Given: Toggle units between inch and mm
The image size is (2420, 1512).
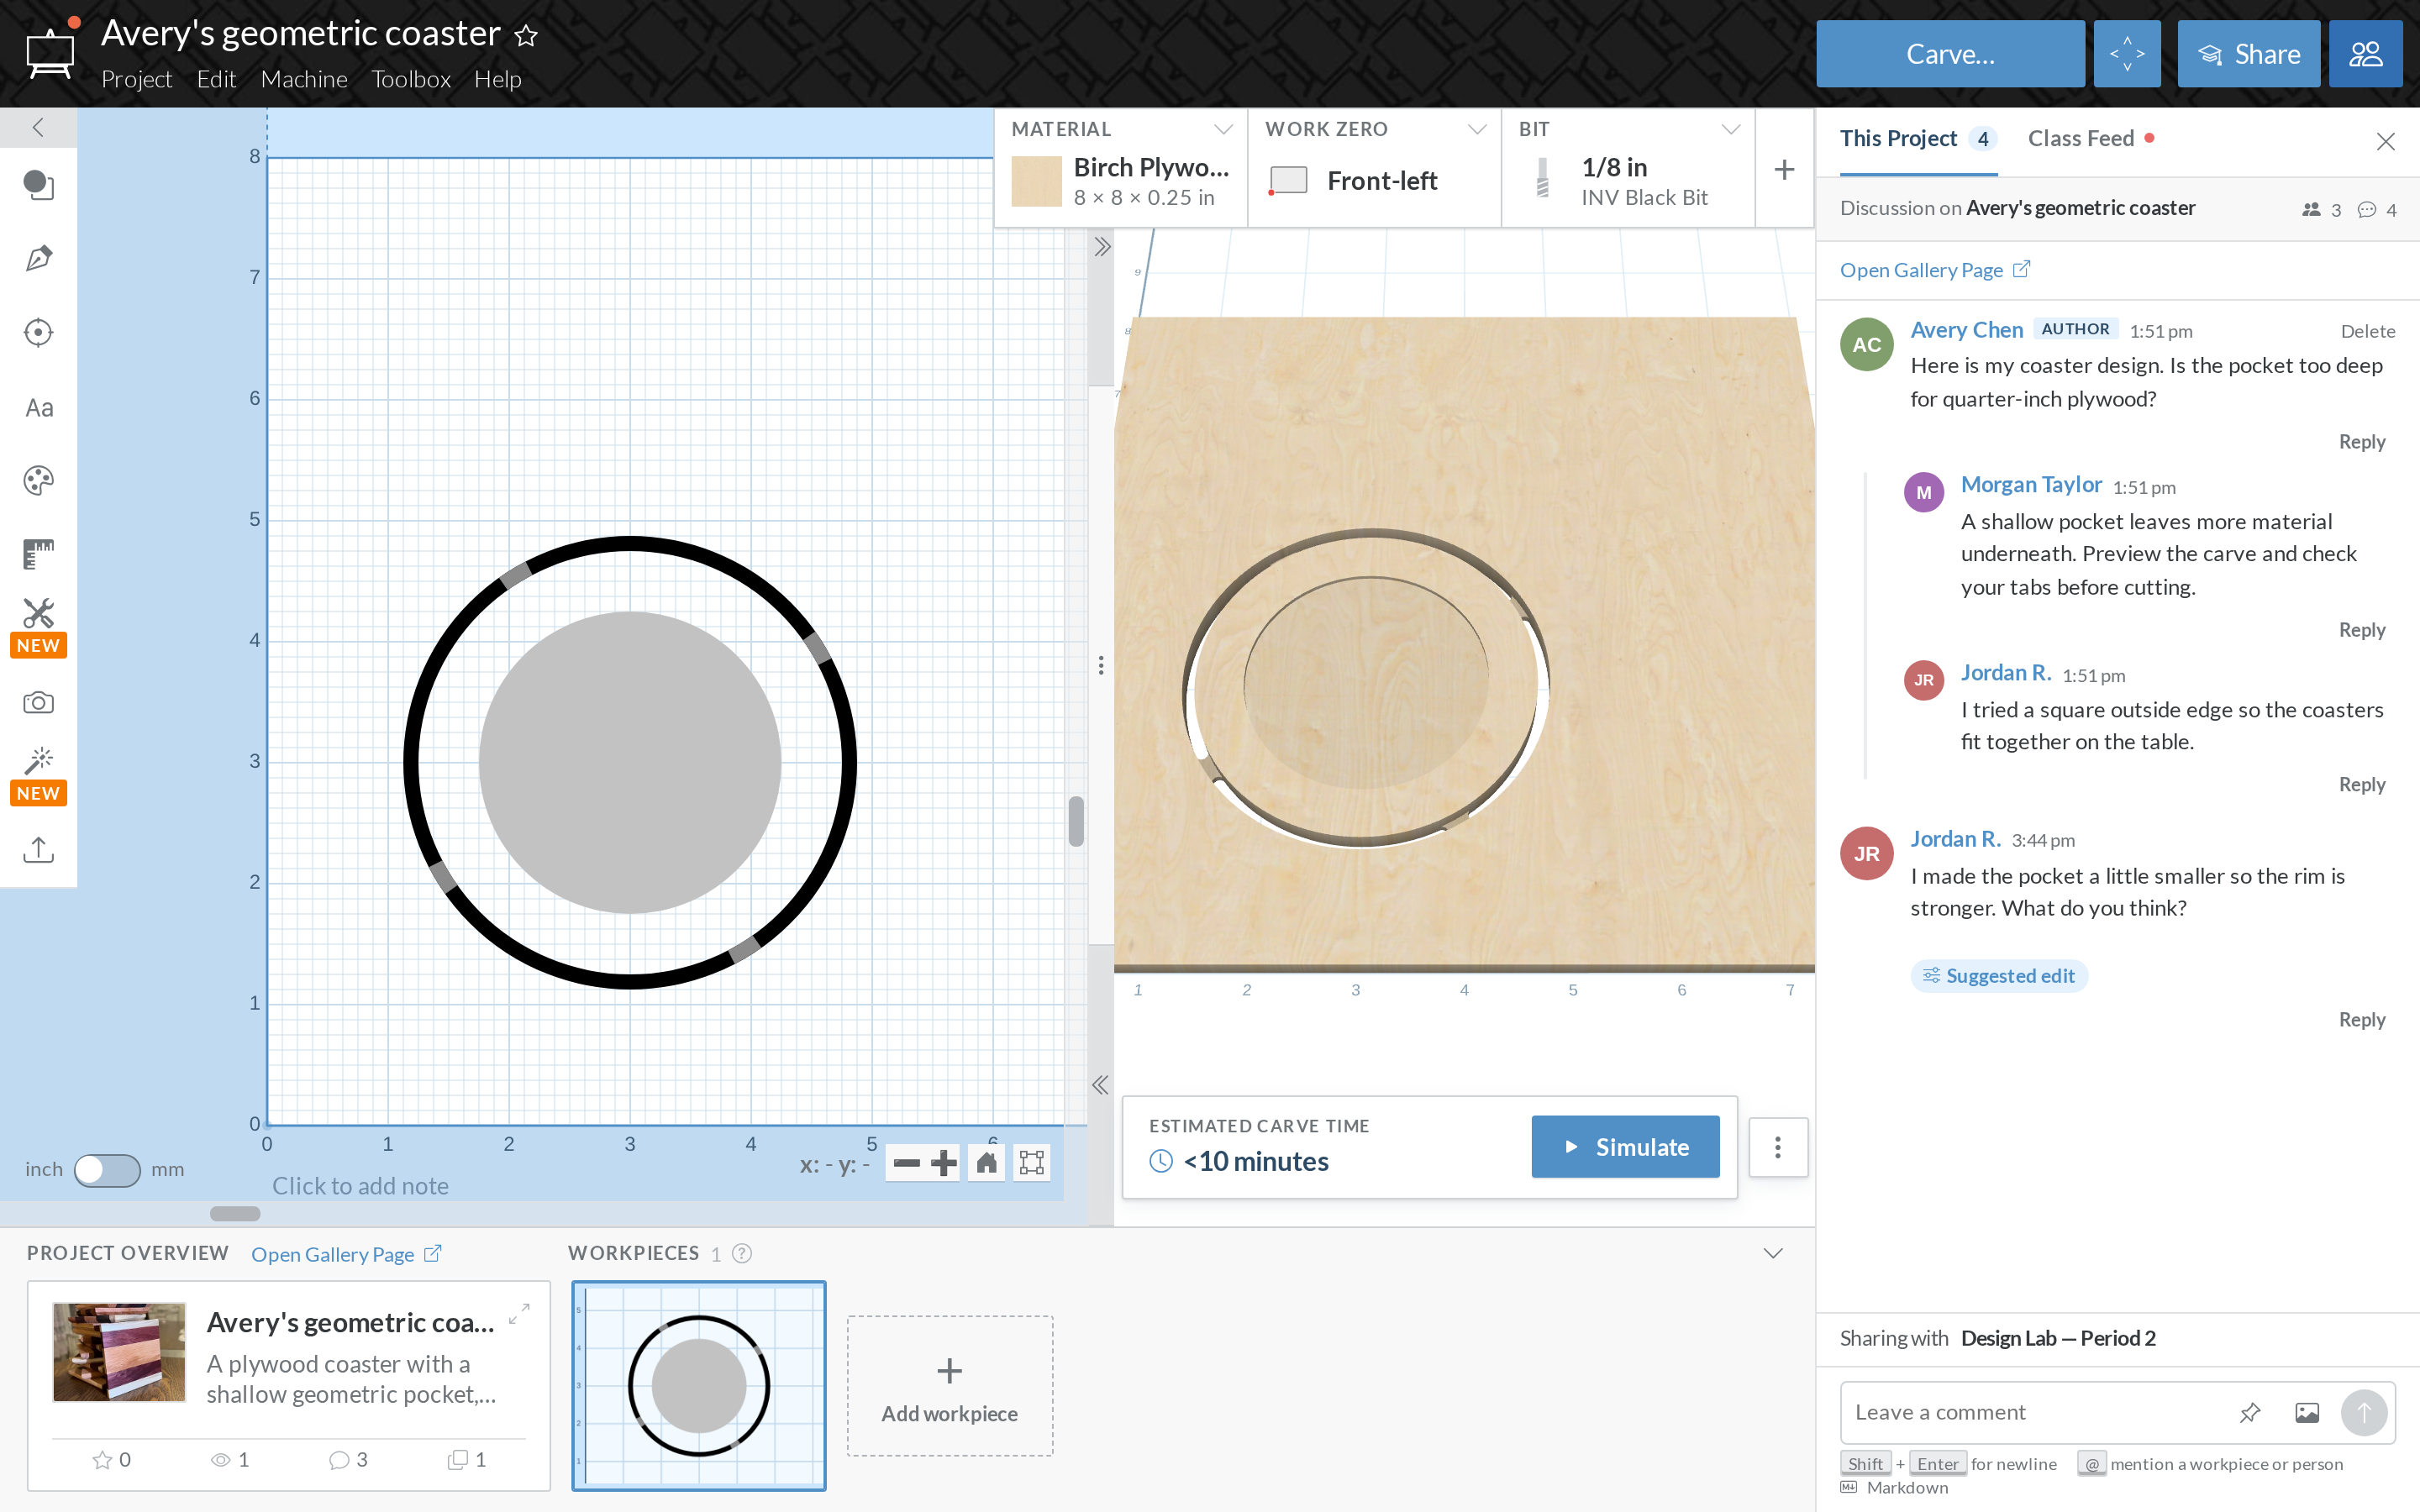Looking at the screenshot, I should click(x=107, y=1170).
